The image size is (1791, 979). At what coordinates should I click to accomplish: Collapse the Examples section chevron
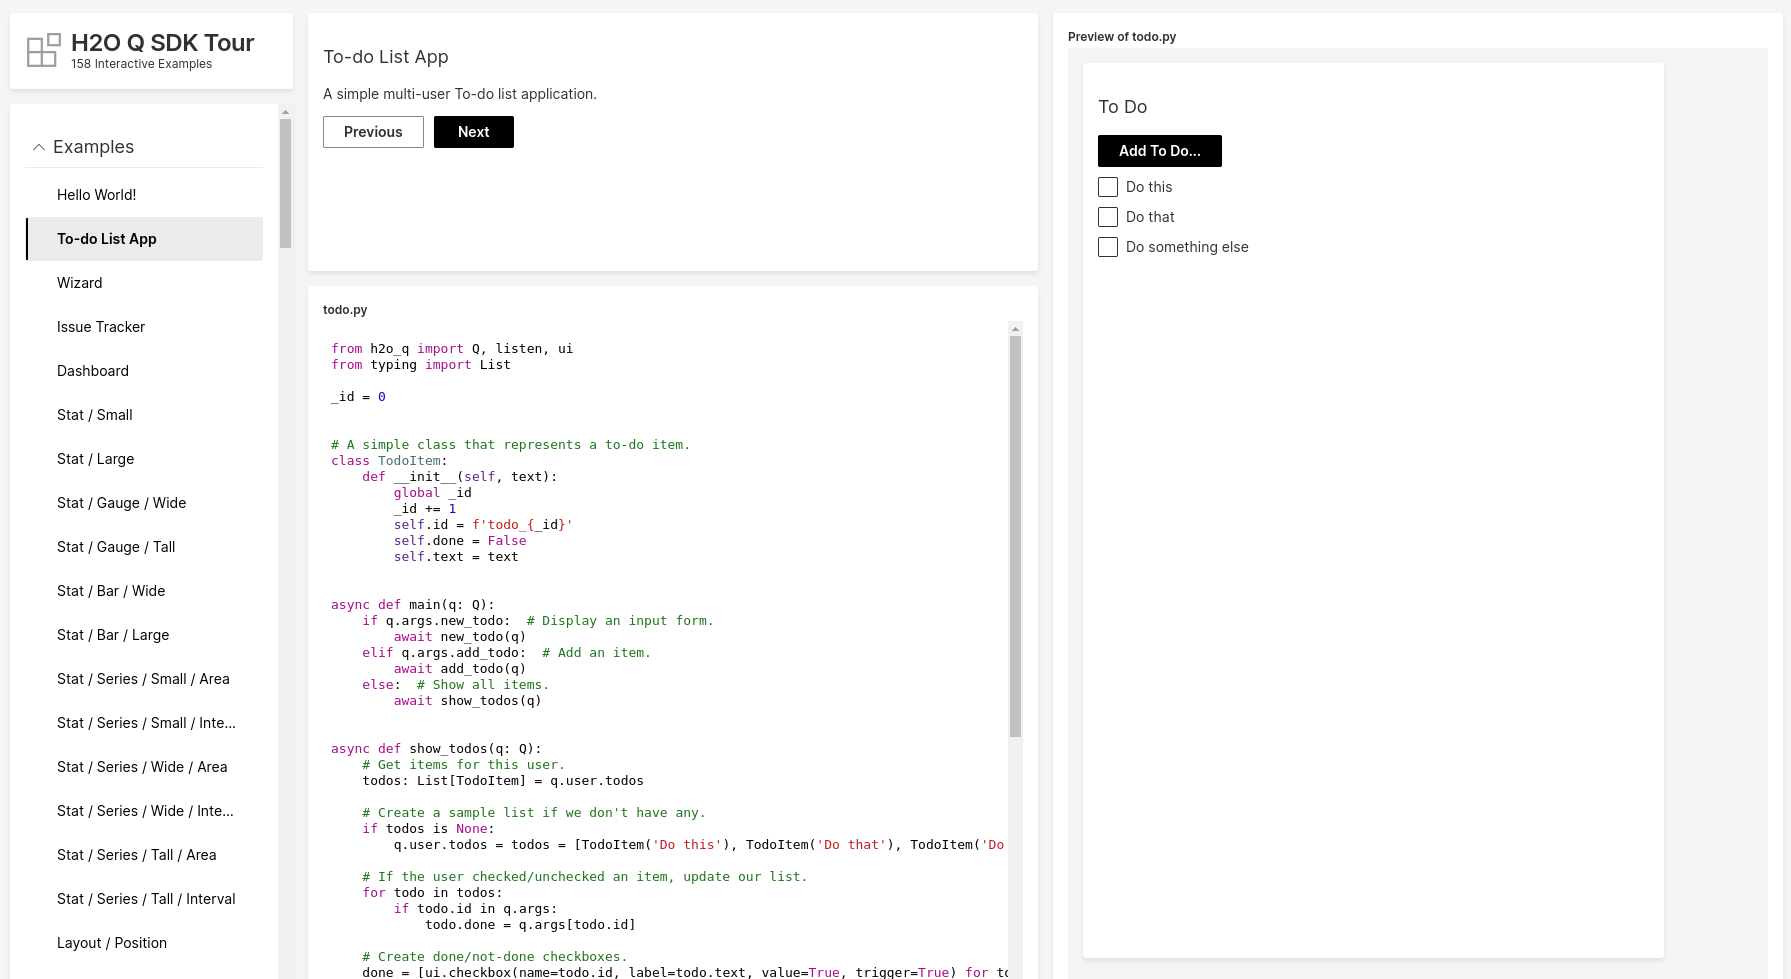coord(39,147)
